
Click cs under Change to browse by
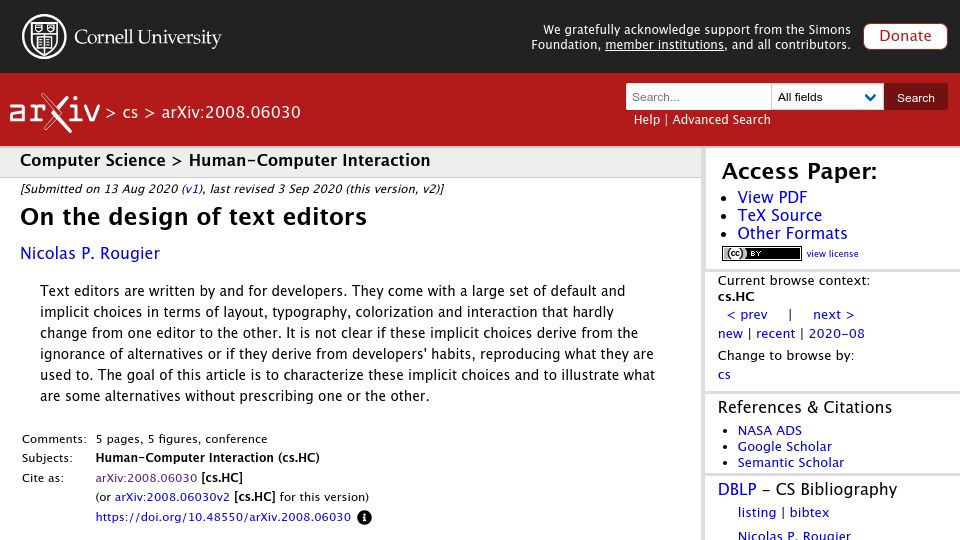click(x=724, y=375)
